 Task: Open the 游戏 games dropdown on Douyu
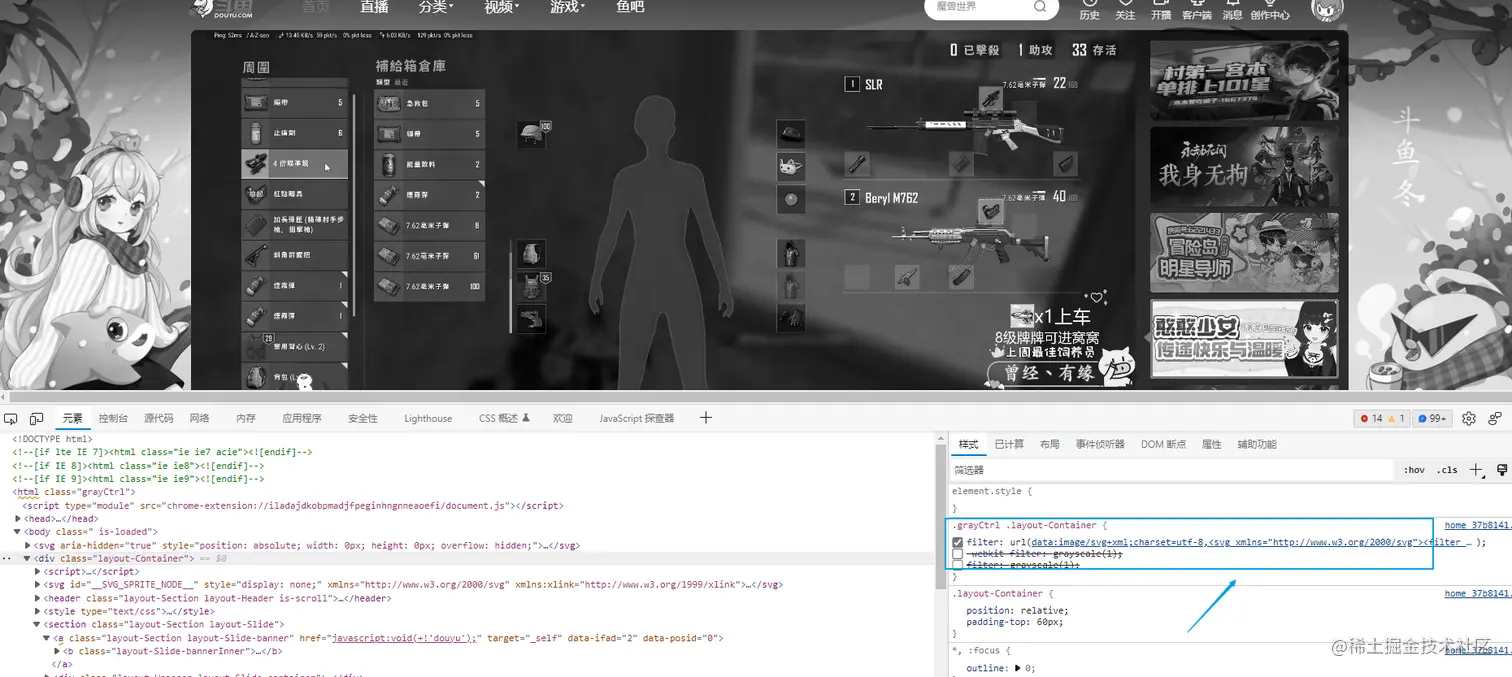pyautogui.click(x=567, y=7)
